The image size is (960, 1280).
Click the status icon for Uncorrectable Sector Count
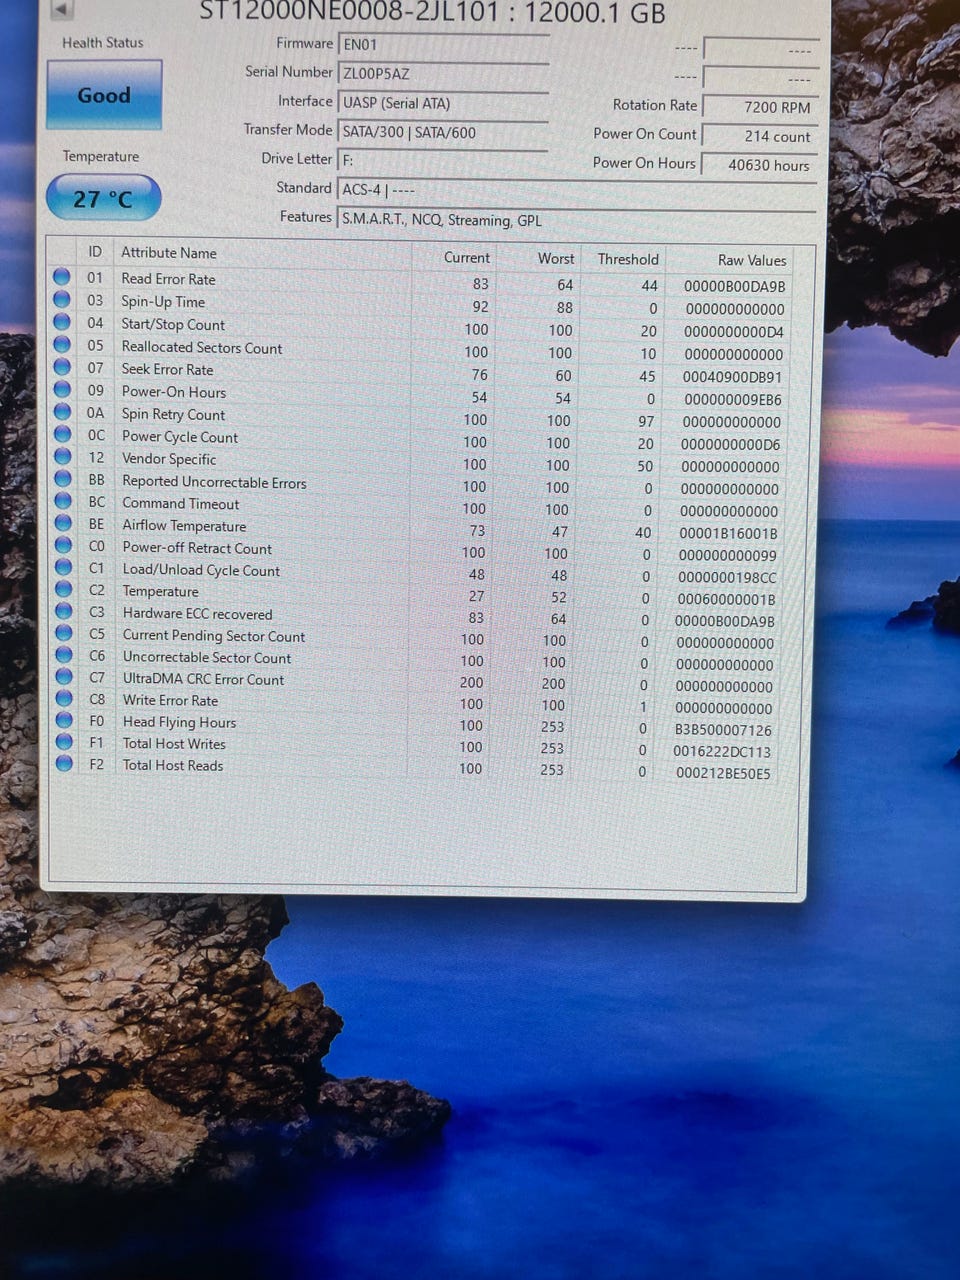pos(63,654)
